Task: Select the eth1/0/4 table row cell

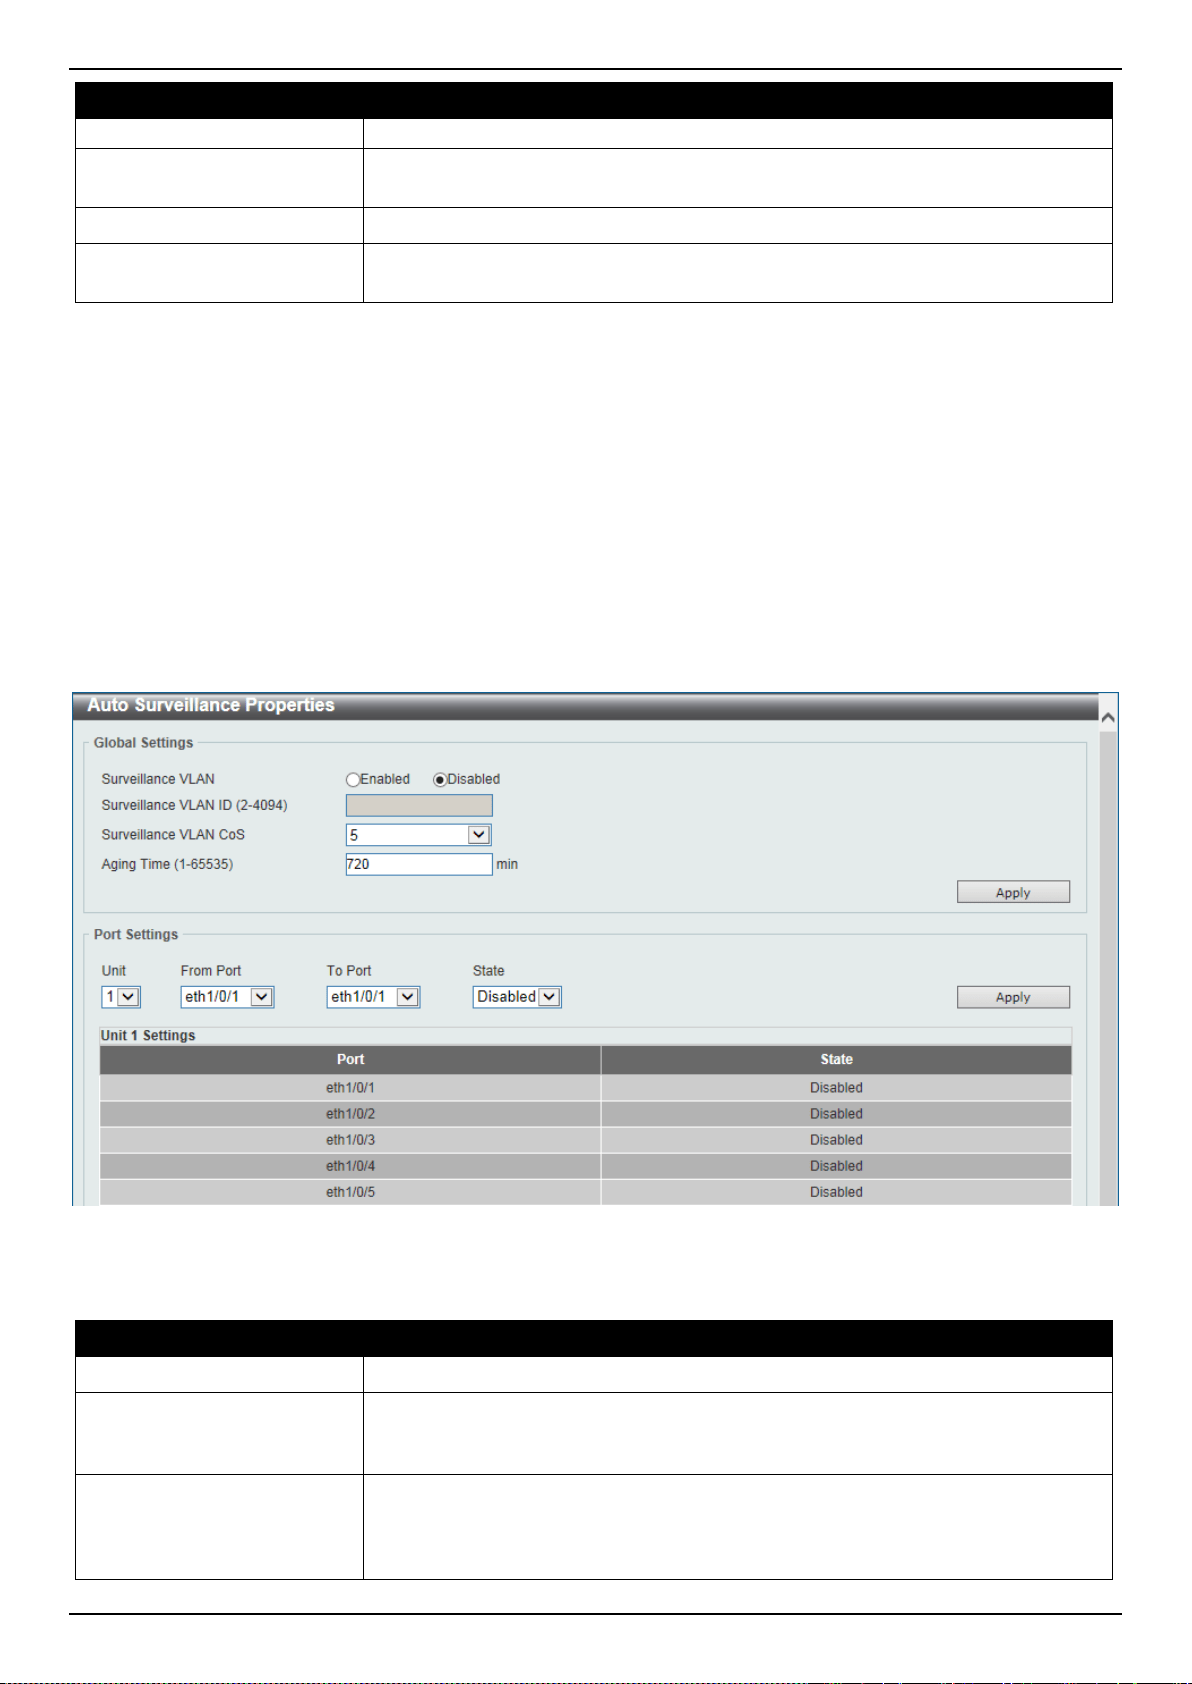Action: (x=350, y=1166)
